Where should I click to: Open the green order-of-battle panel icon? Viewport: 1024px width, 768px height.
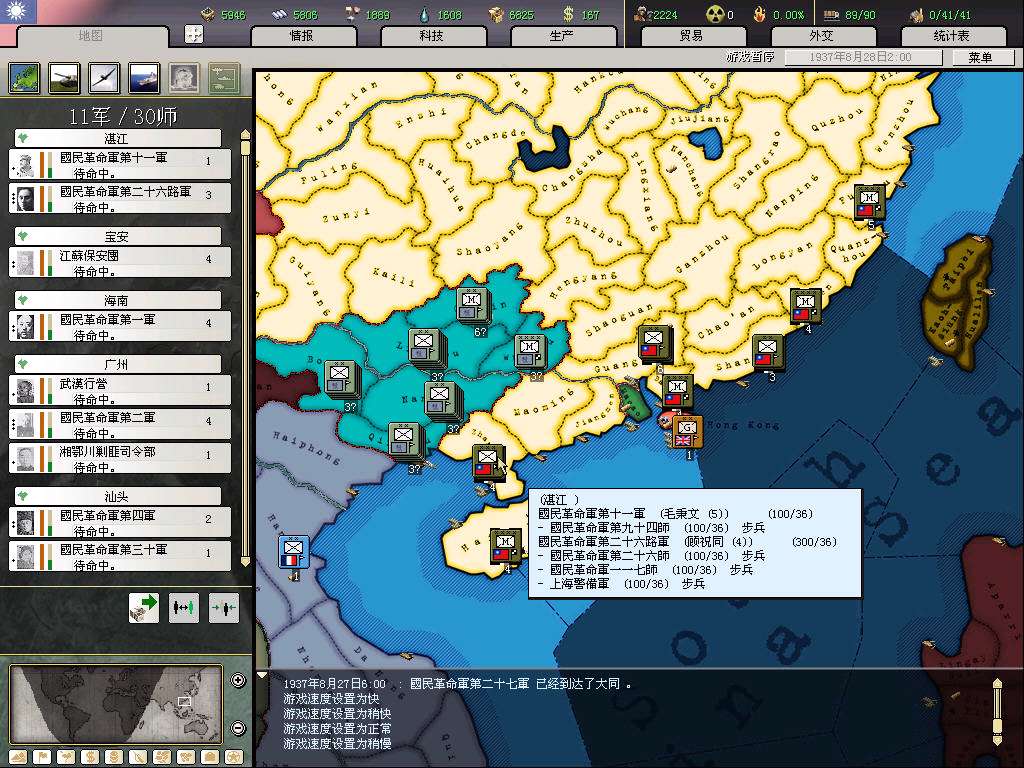pyautogui.click(x=224, y=78)
